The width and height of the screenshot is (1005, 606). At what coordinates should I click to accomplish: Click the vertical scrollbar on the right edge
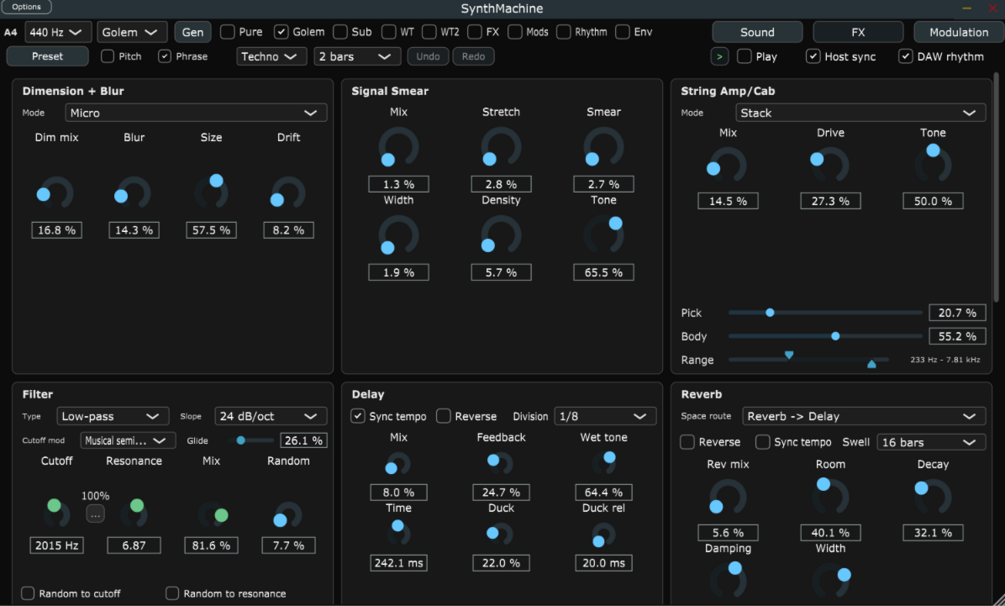(x=996, y=186)
